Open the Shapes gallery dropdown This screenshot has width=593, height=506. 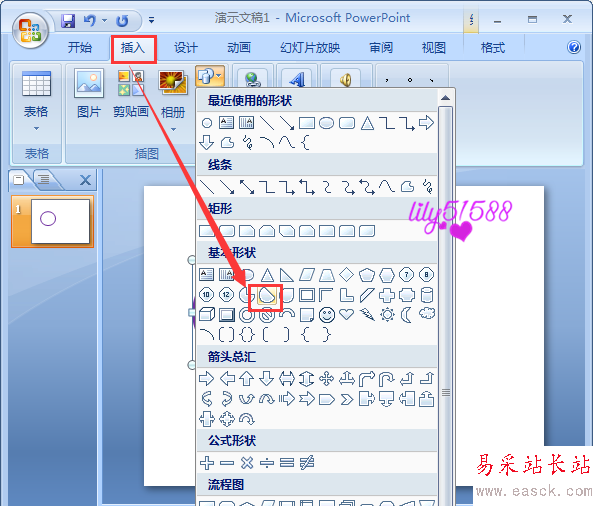[x=210, y=76]
